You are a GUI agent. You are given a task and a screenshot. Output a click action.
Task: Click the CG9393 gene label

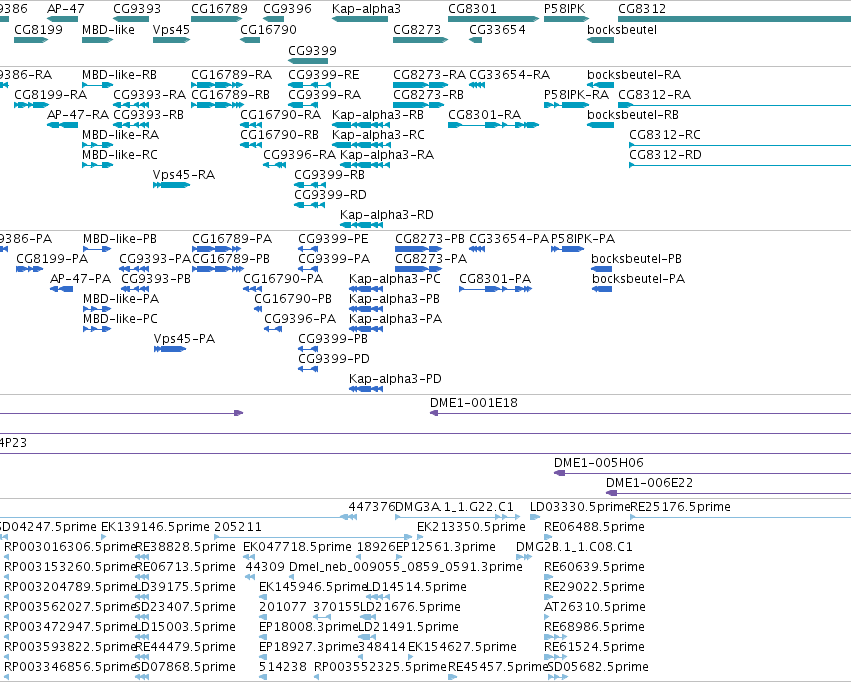tap(137, 9)
